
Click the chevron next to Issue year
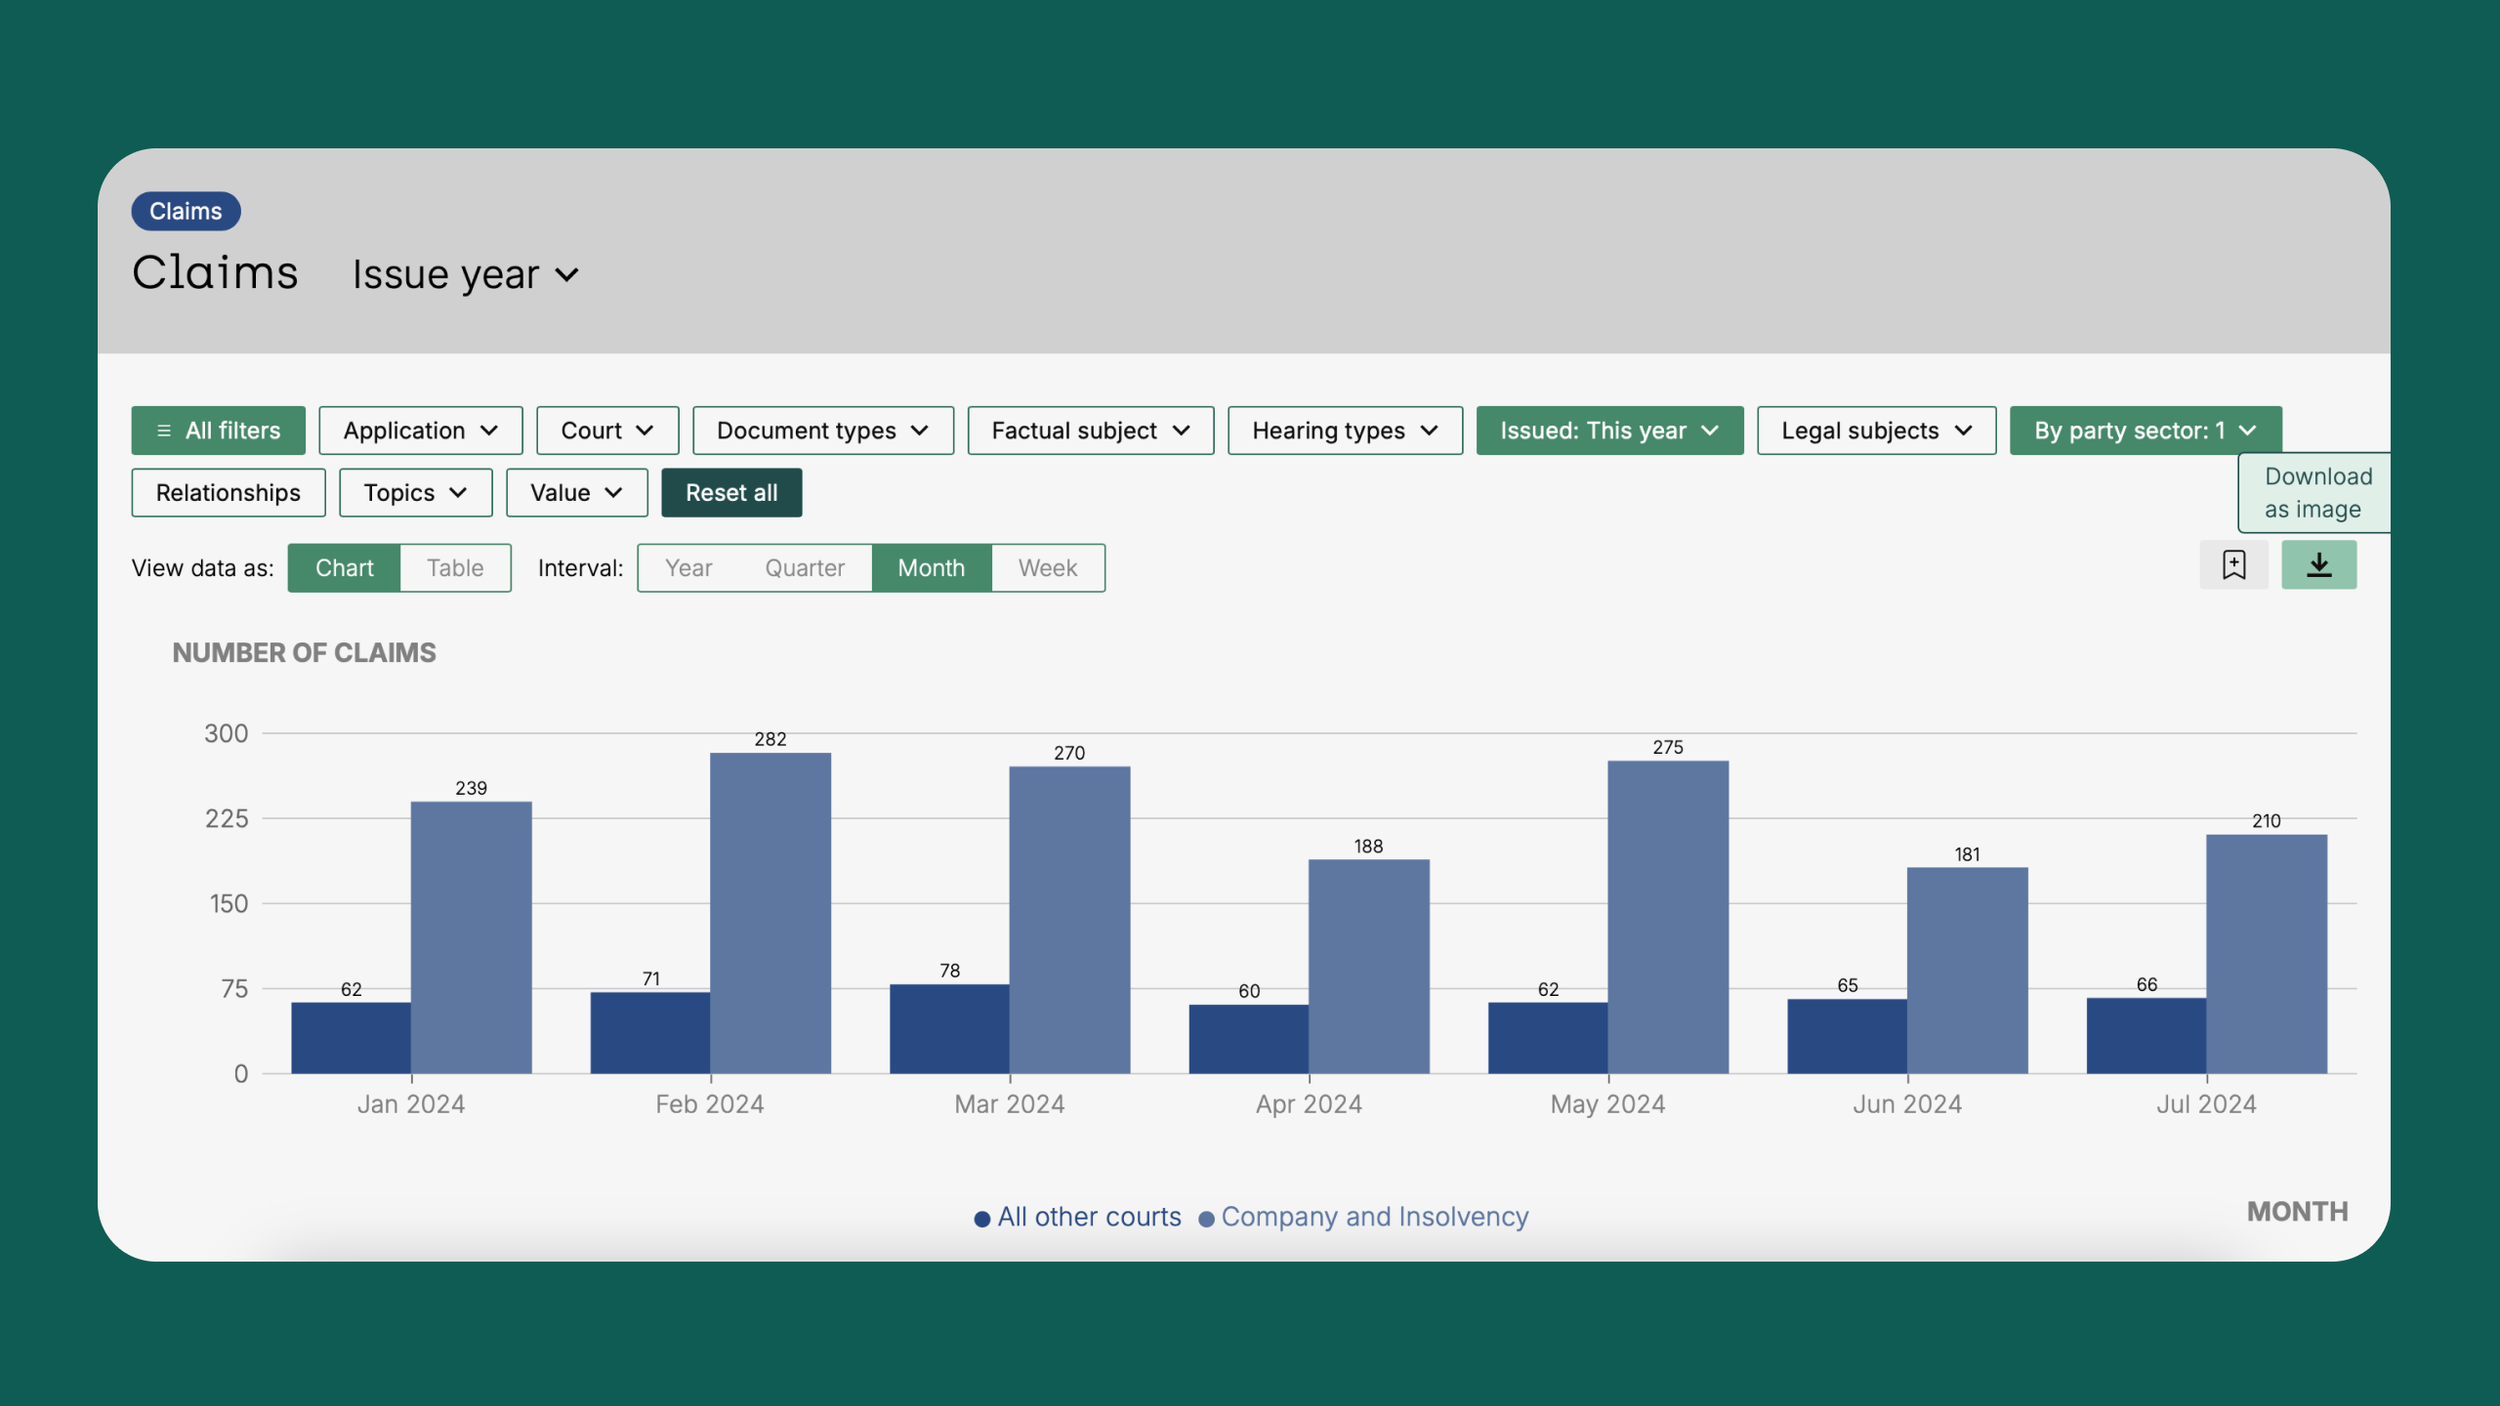pyautogui.click(x=567, y=275)
